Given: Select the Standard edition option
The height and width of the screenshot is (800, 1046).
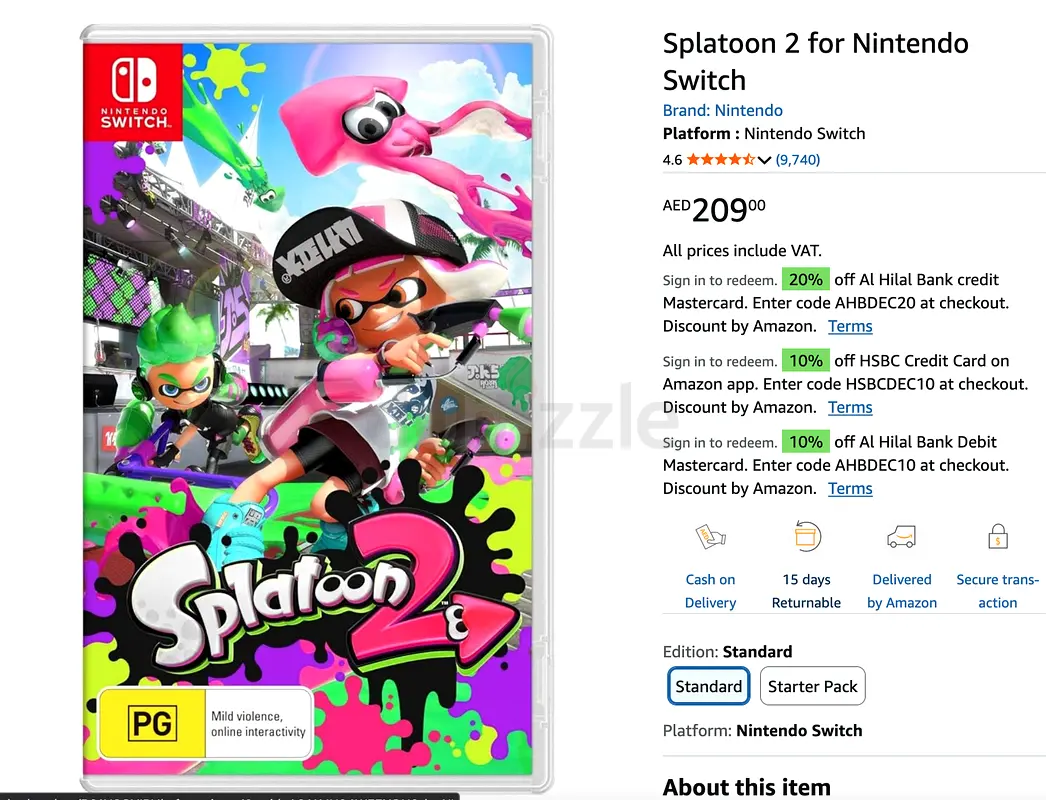Looking at the screenshot, I should (708, 687).
